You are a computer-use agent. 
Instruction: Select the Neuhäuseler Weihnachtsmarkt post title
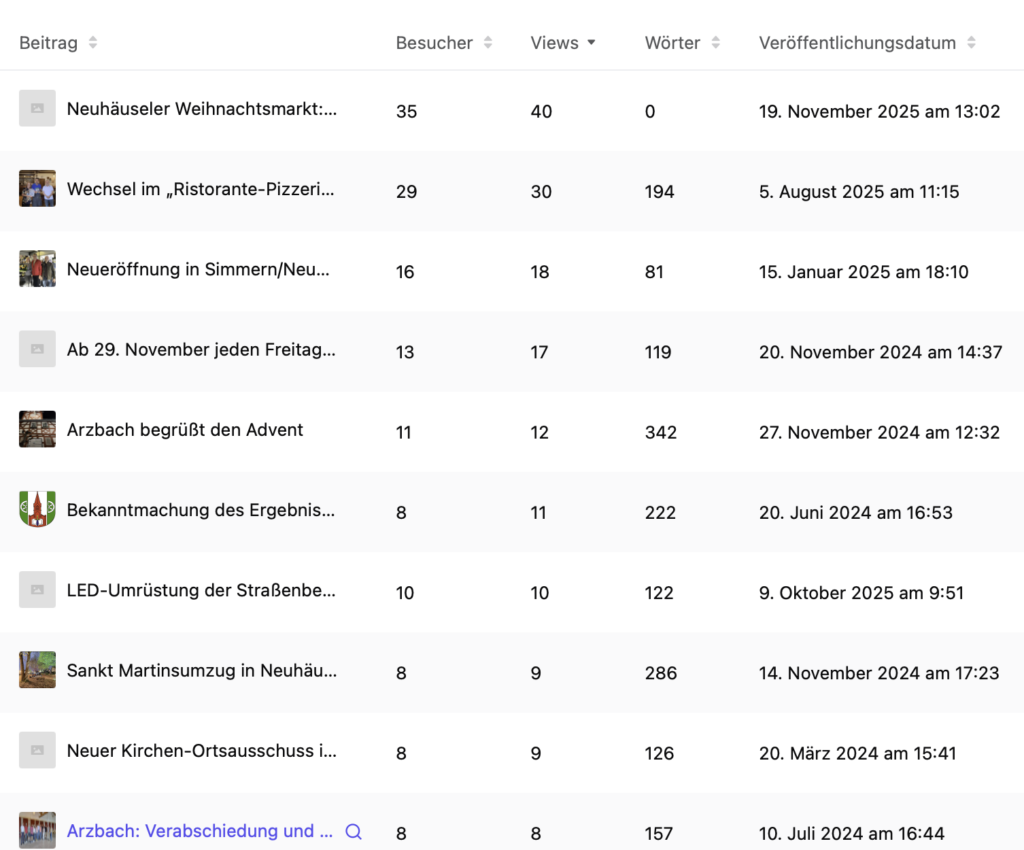point(201,110)
